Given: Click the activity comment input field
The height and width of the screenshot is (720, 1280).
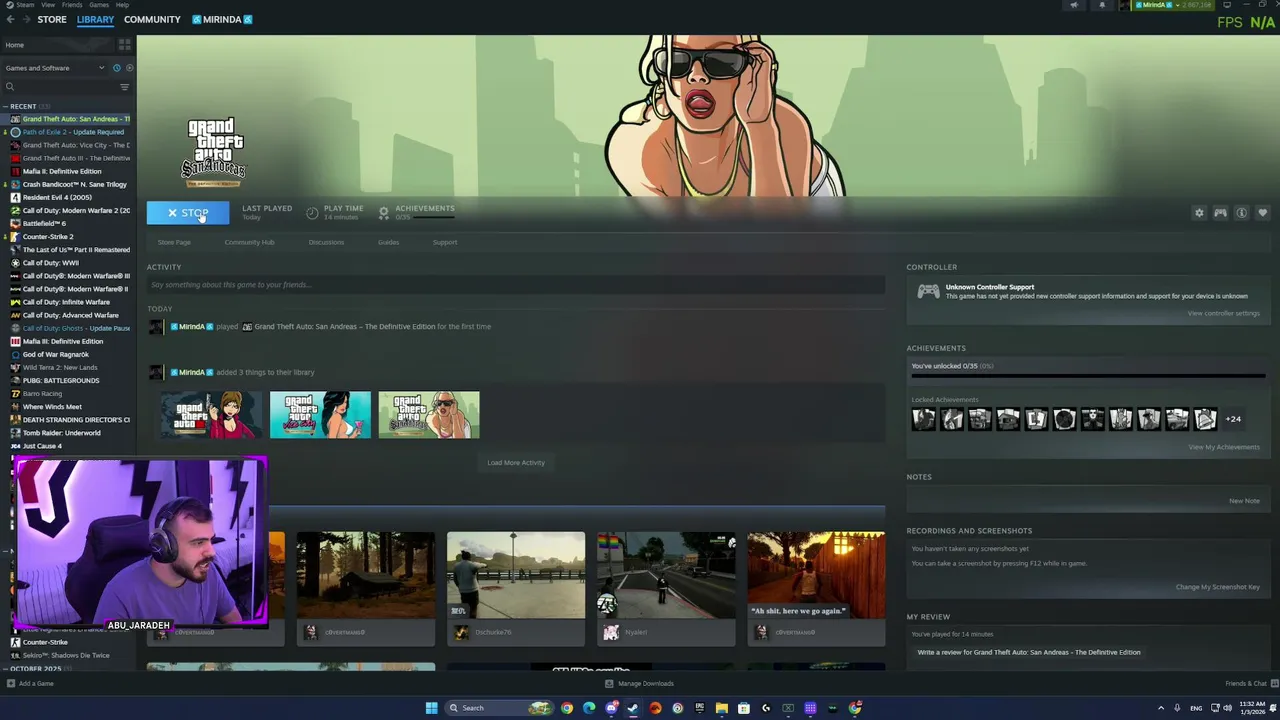Looking at the screenshot, I should tap(516, 285).
